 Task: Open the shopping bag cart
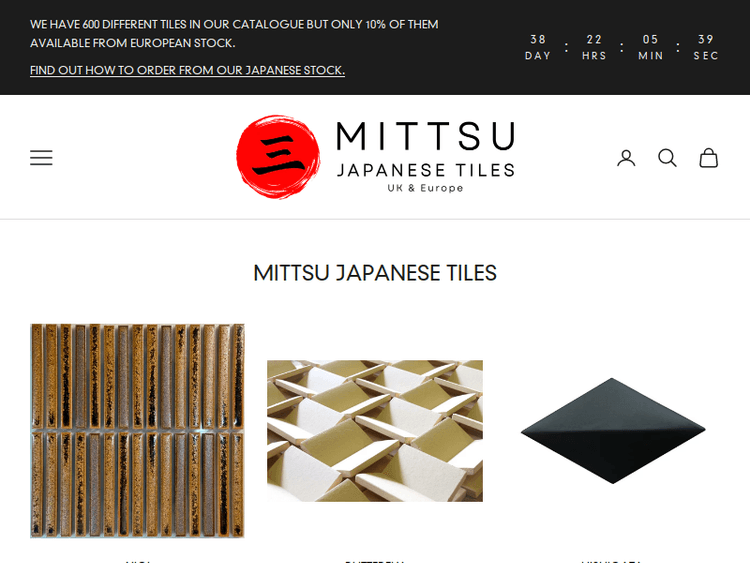point(708,158)
